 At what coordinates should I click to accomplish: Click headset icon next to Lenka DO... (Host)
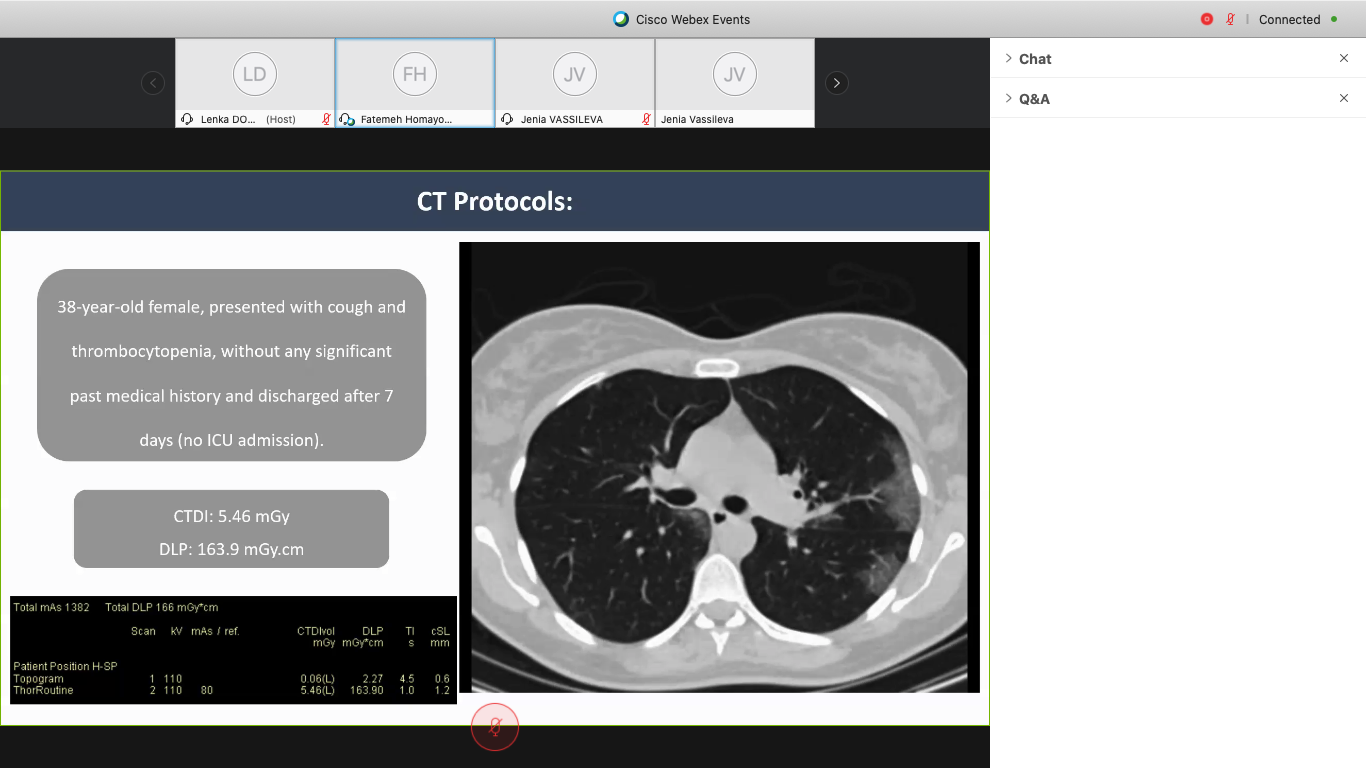click(x=187, y=119)
